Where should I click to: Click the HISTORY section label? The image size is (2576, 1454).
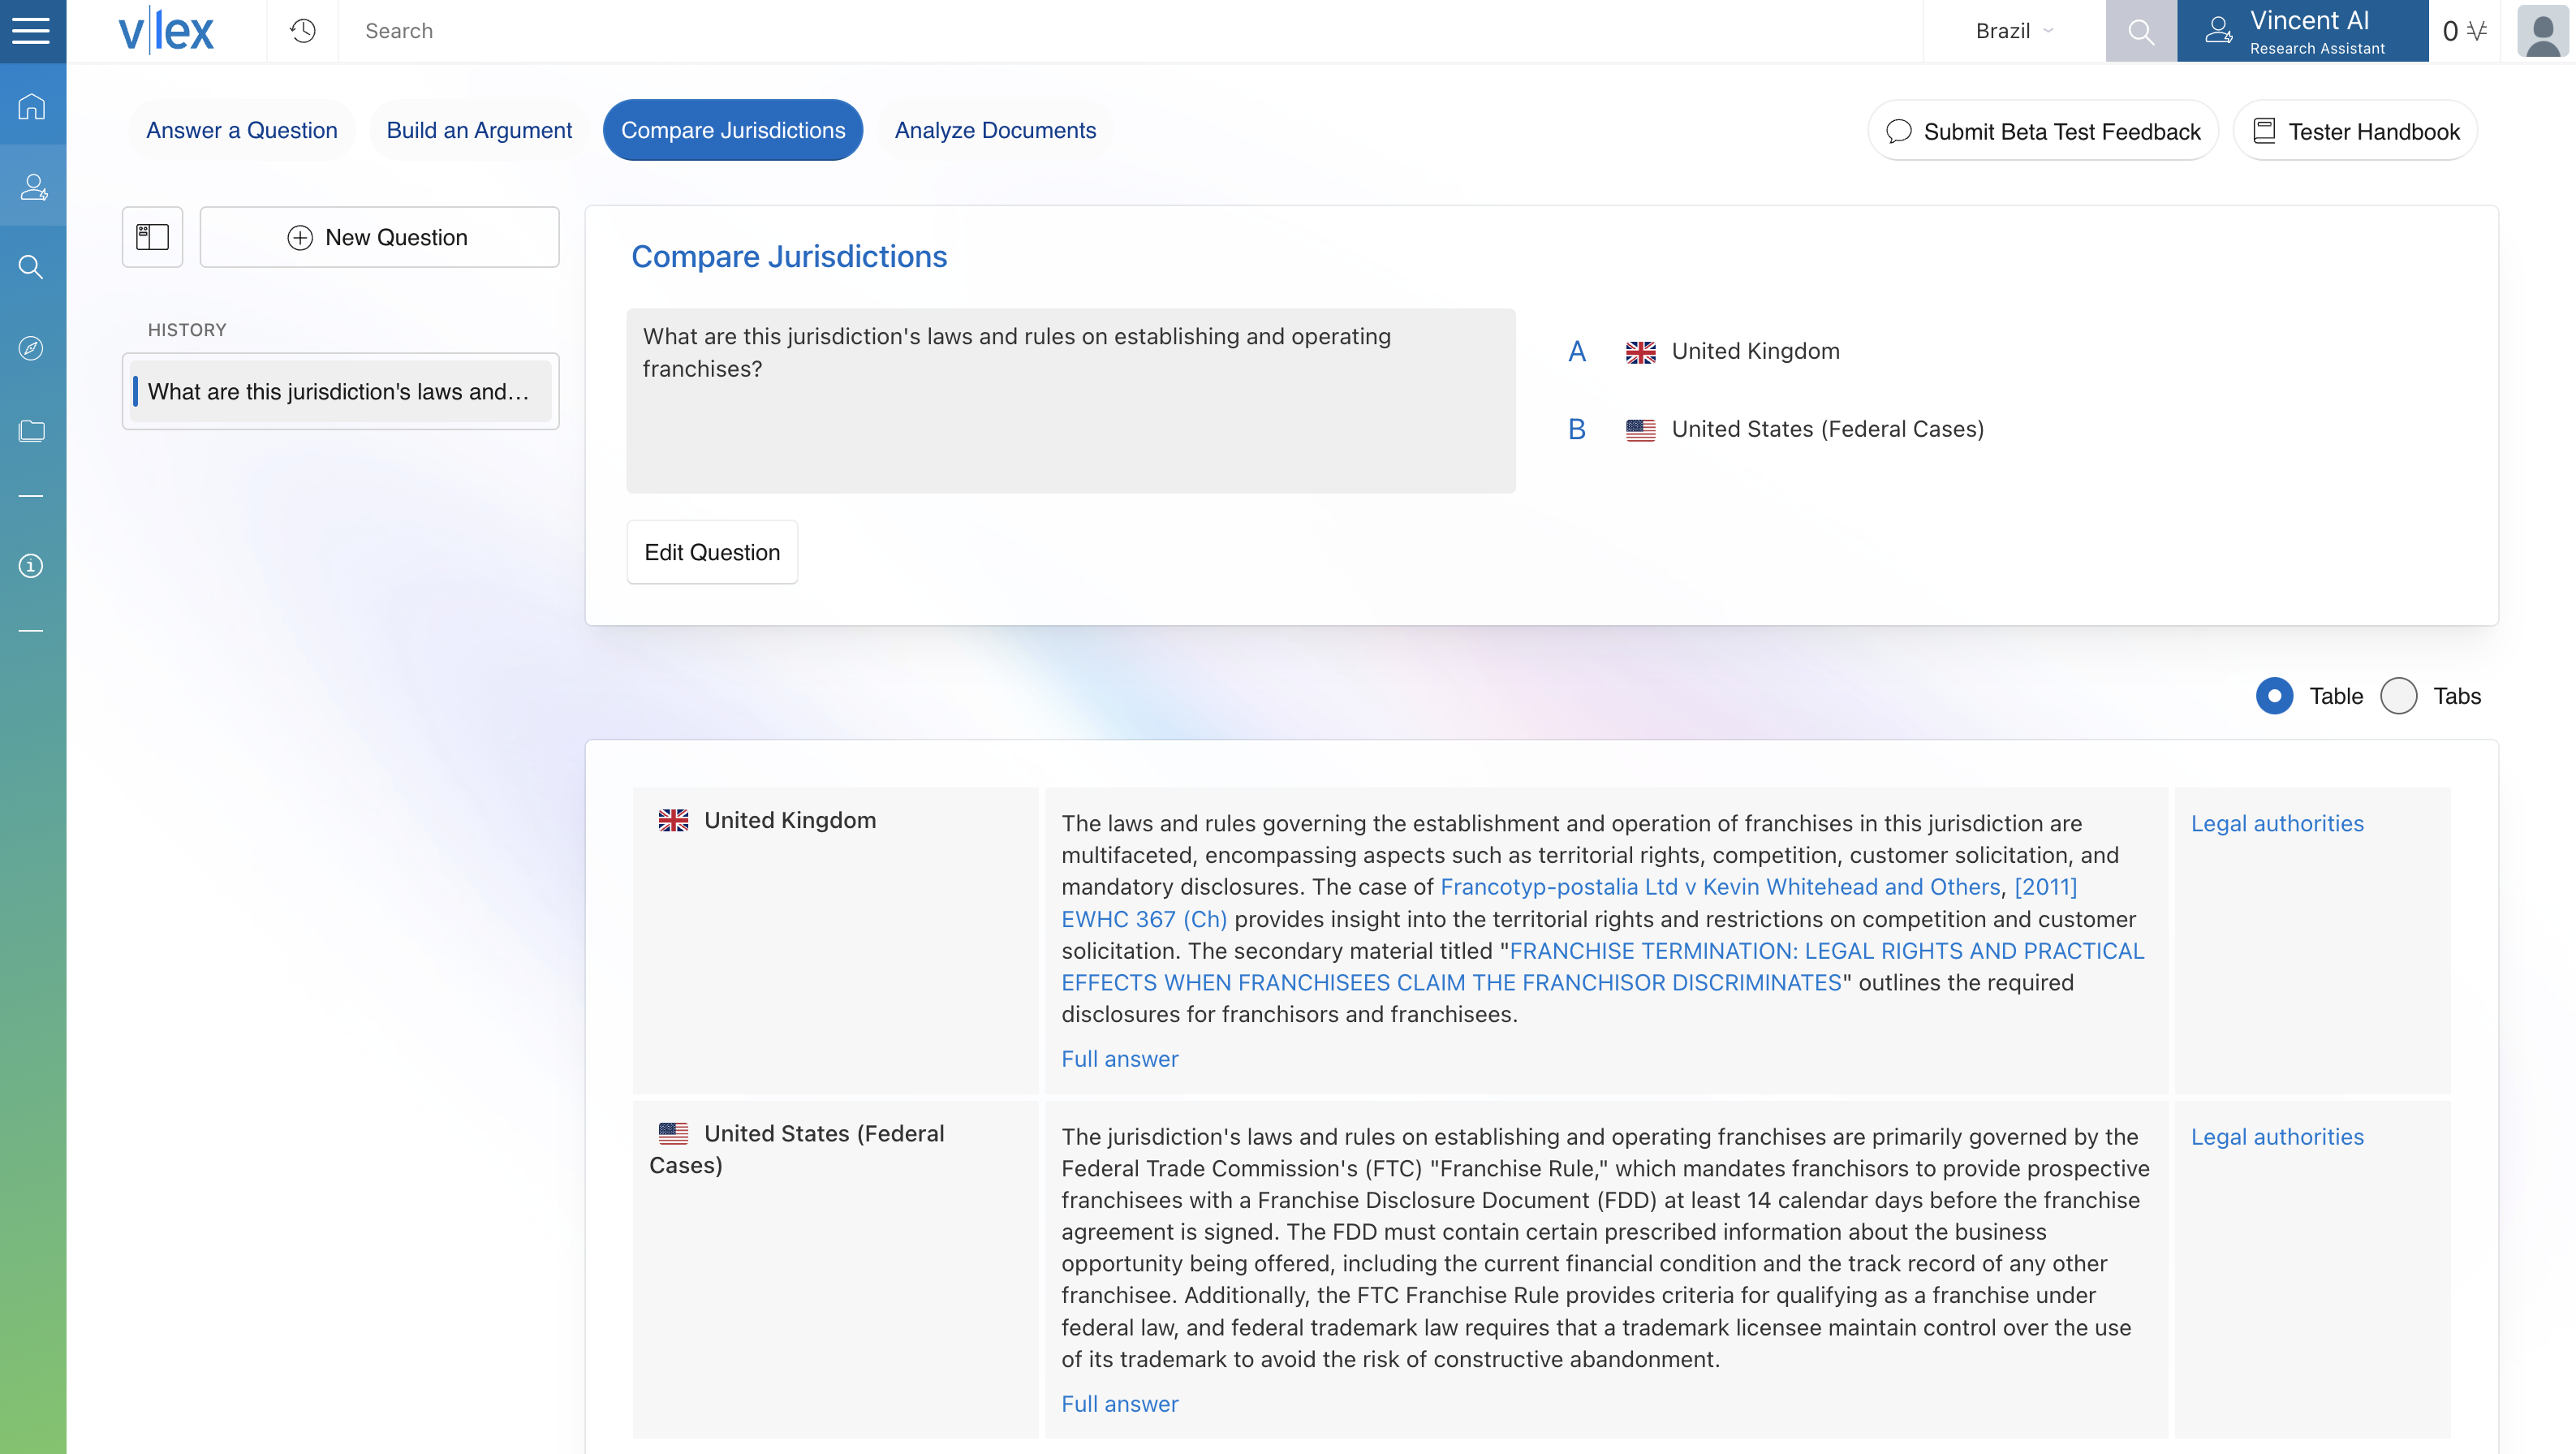pos(187,330)
